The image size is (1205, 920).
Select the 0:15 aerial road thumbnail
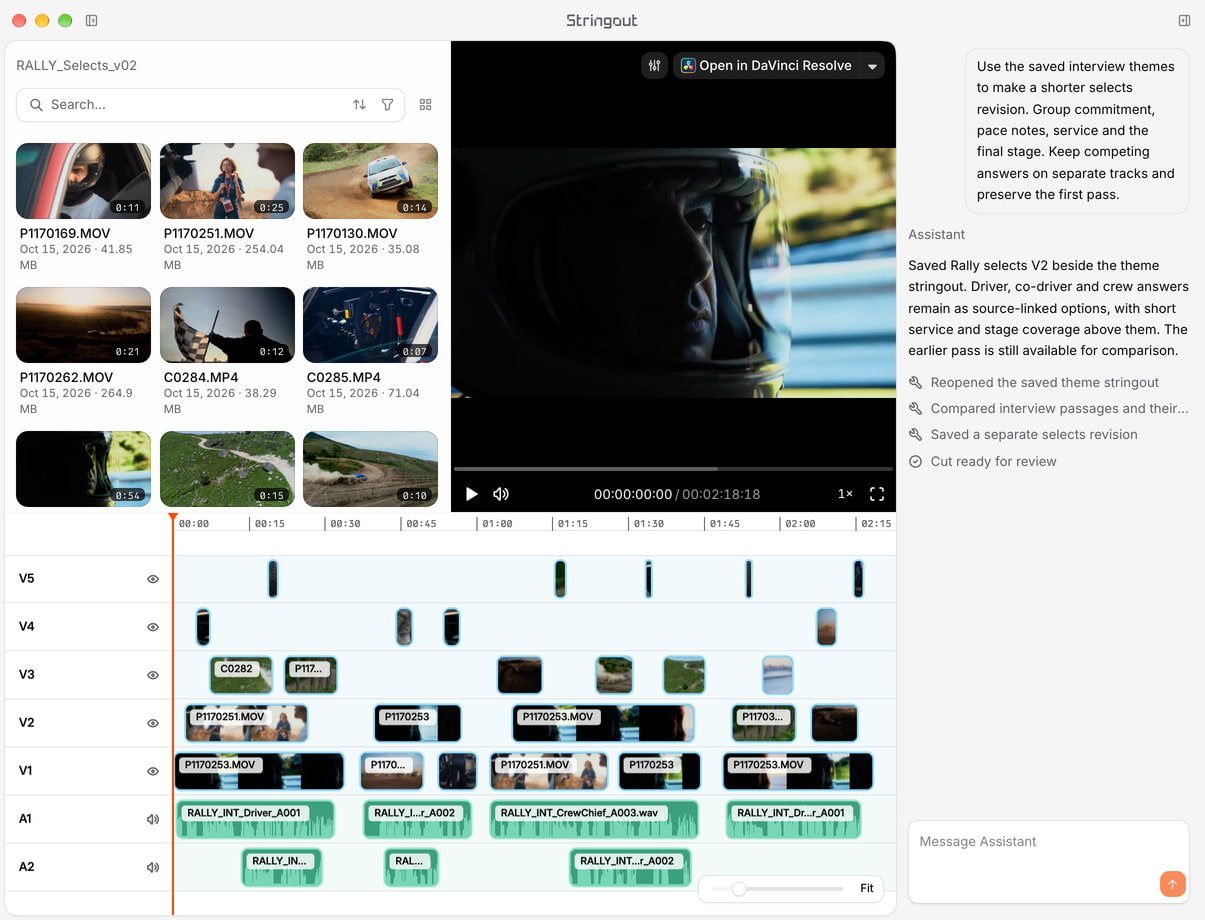(x=227, y=469)
